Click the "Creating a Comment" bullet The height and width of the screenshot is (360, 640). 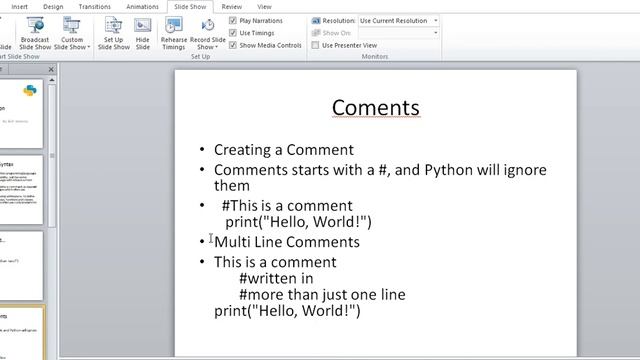[x=284, y=150]
